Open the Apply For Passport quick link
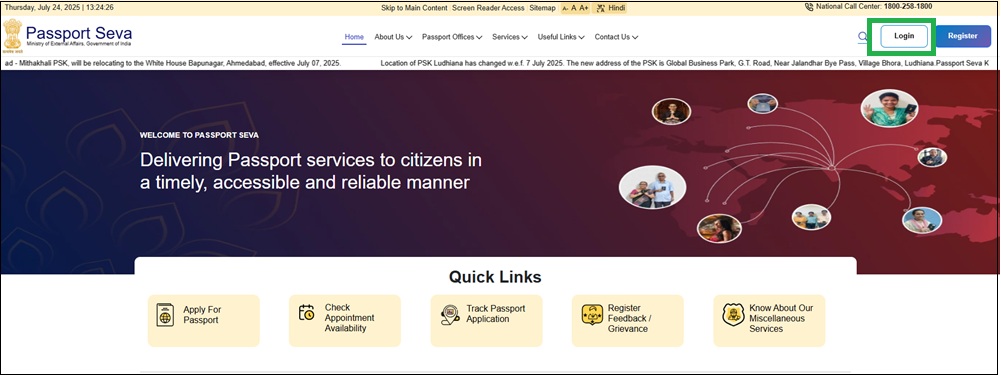This screenshot has width=1001, height=377. click(x=204, y=320)
